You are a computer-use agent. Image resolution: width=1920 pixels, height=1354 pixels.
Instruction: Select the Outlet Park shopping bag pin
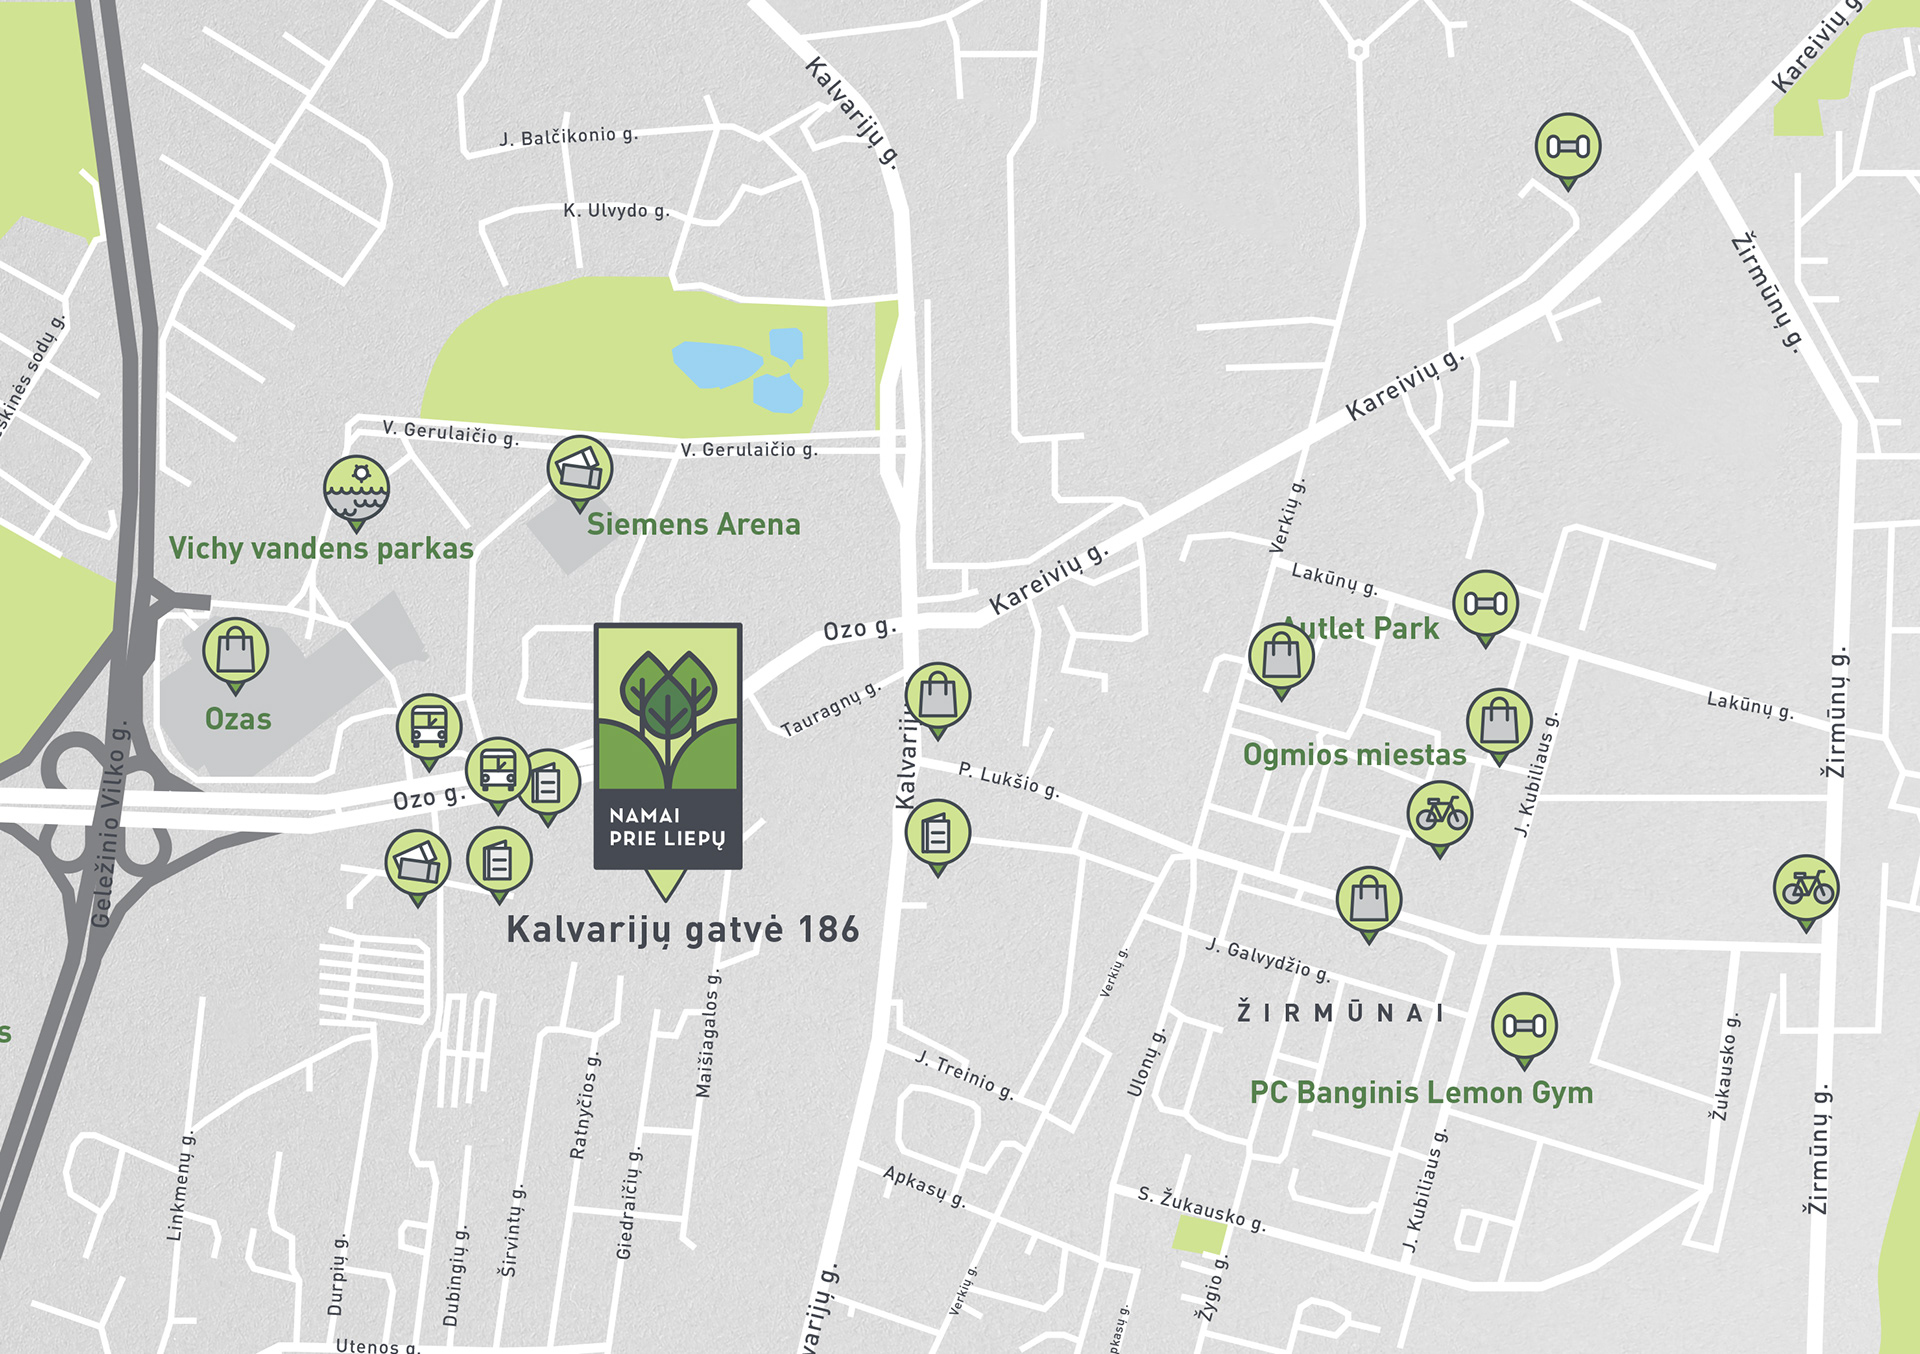[x=1281, y=661]
